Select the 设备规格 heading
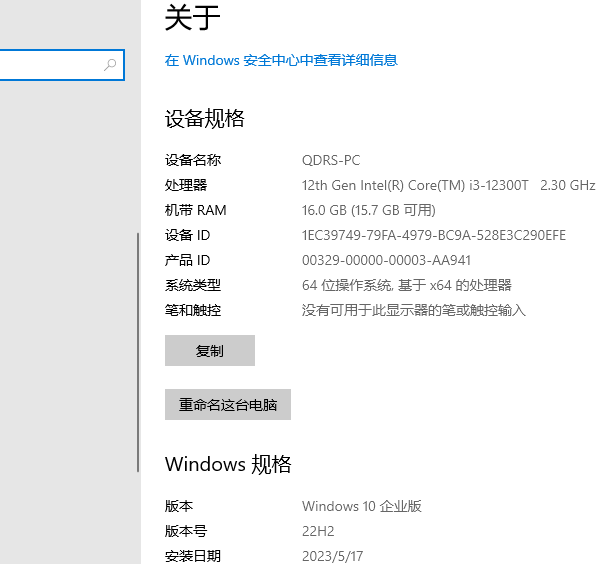 point(205,118)
